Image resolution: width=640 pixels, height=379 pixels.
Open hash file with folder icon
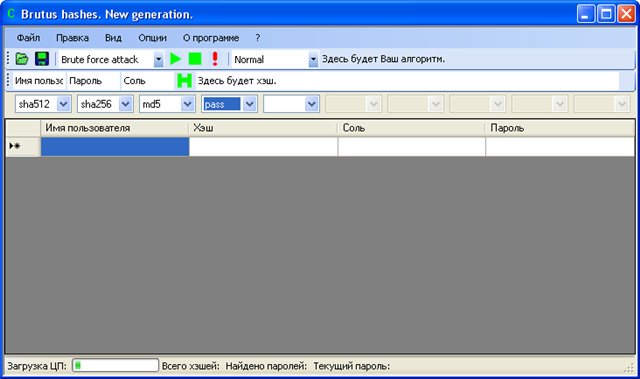click(x=22, y=59)
